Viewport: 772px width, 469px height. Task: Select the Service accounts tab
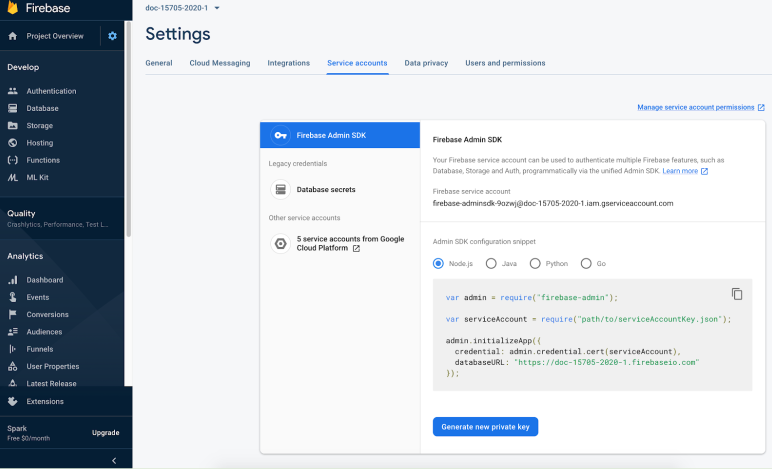[357, 63]
